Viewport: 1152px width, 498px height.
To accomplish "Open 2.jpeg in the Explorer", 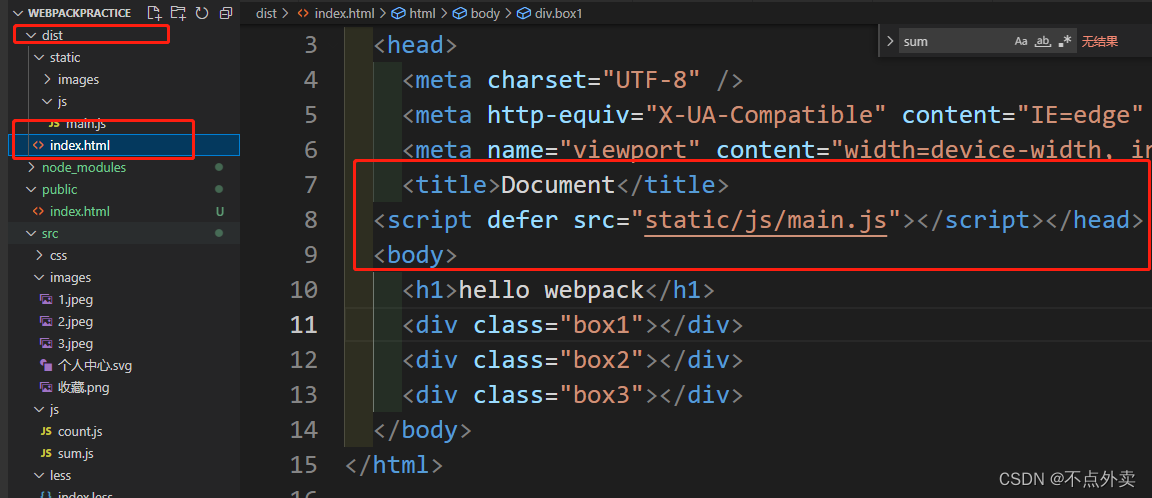I will (x=75, y=322).
